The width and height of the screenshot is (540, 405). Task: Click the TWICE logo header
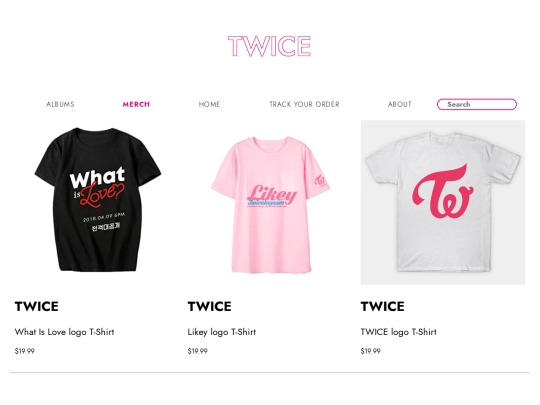(x=269, y=46)
